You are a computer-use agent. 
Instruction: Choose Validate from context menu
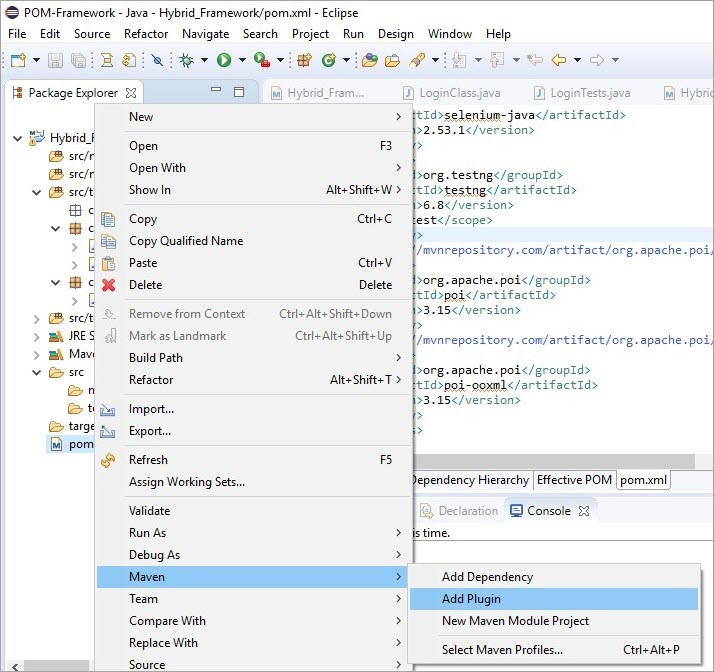pos(255,511)
